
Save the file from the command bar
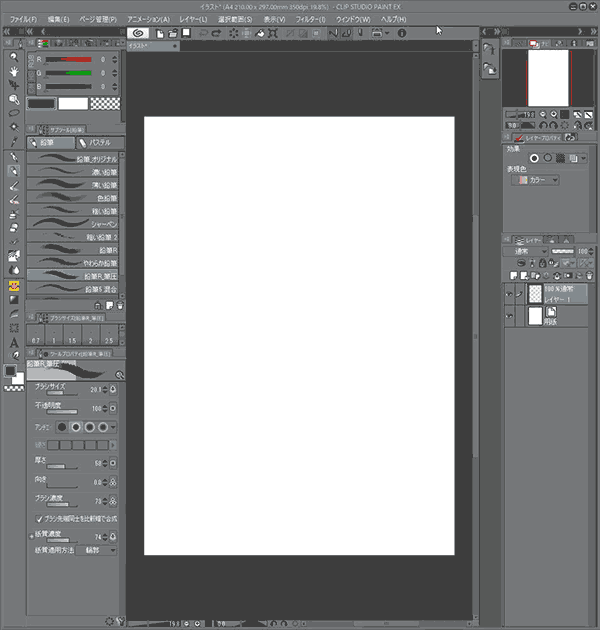click(186, 33)
